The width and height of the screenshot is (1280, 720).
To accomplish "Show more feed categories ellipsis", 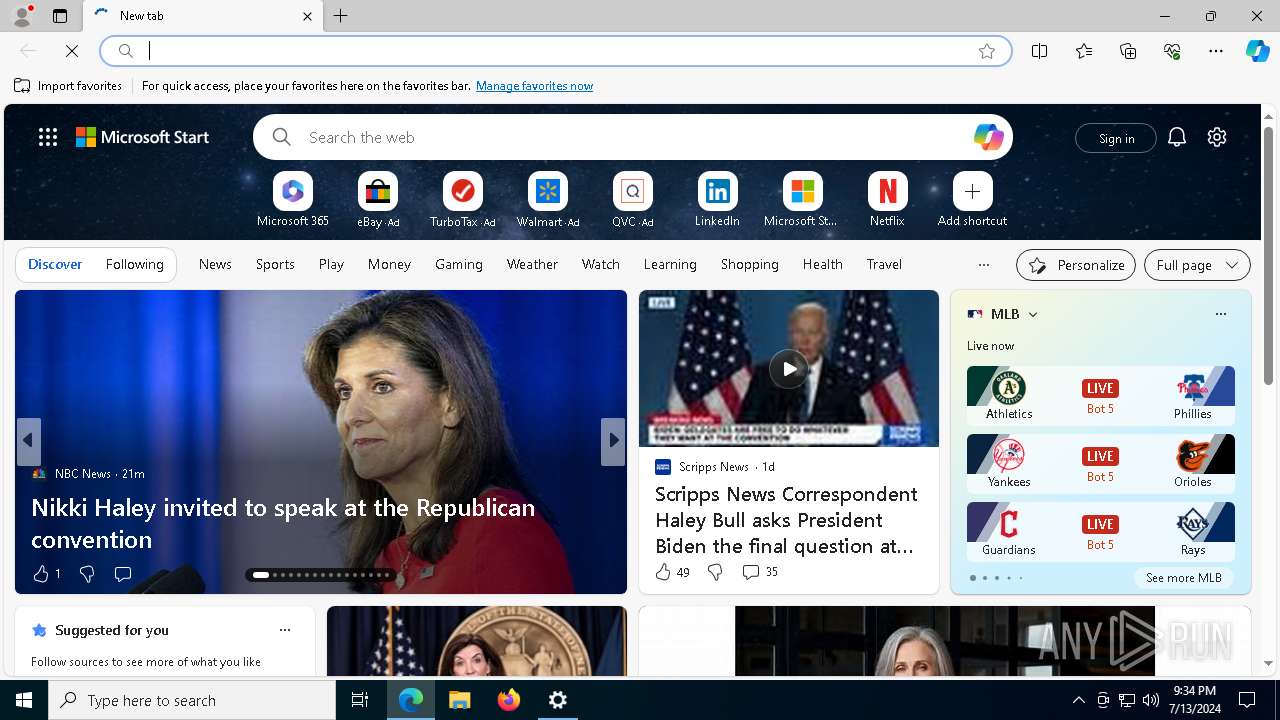I will tap(984, 265).
